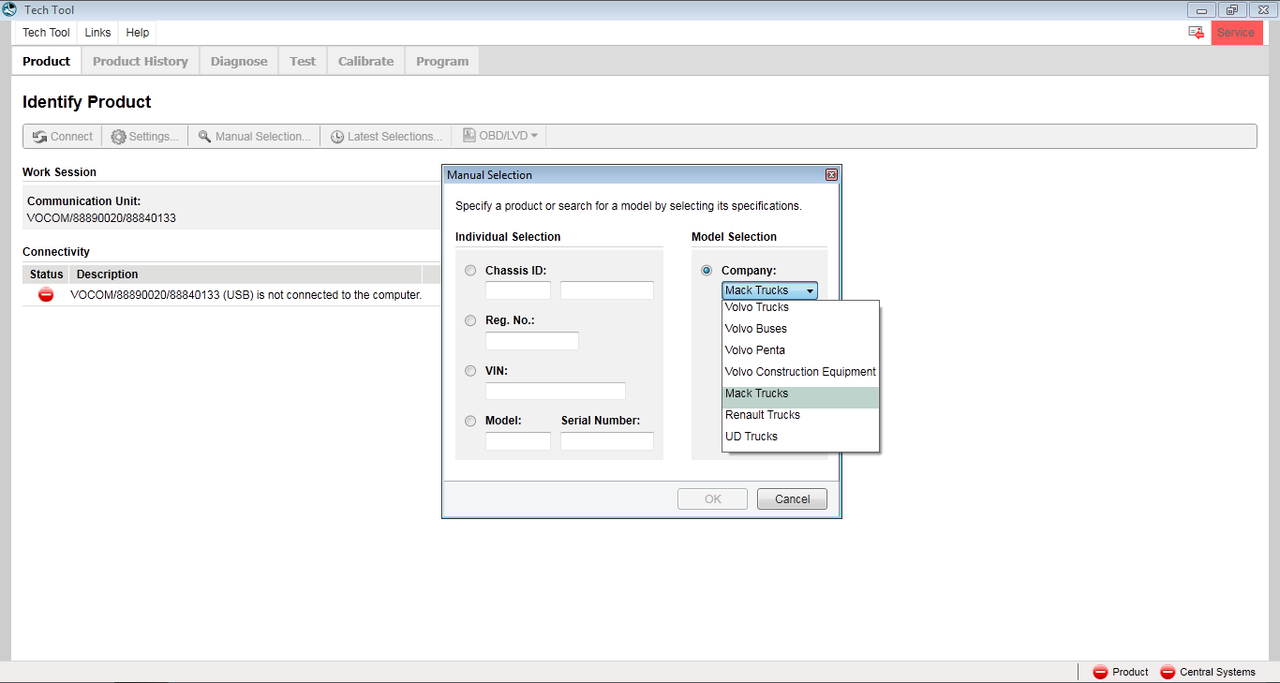The width and height of the screenshot is (1280, 683).
Task: Close the Manual Selection dialog
Action: click(x=831, y=175)
